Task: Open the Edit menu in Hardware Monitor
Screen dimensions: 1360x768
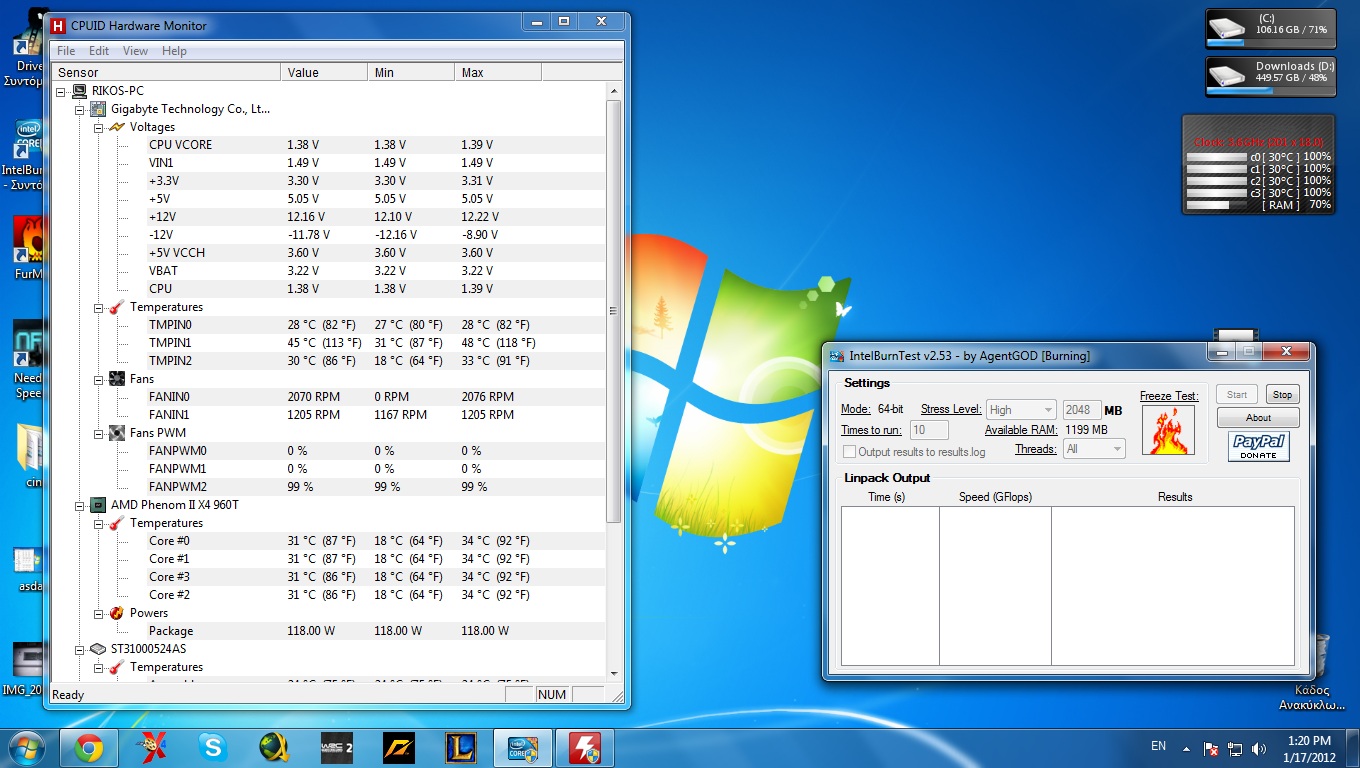Action: click(99, 51)
